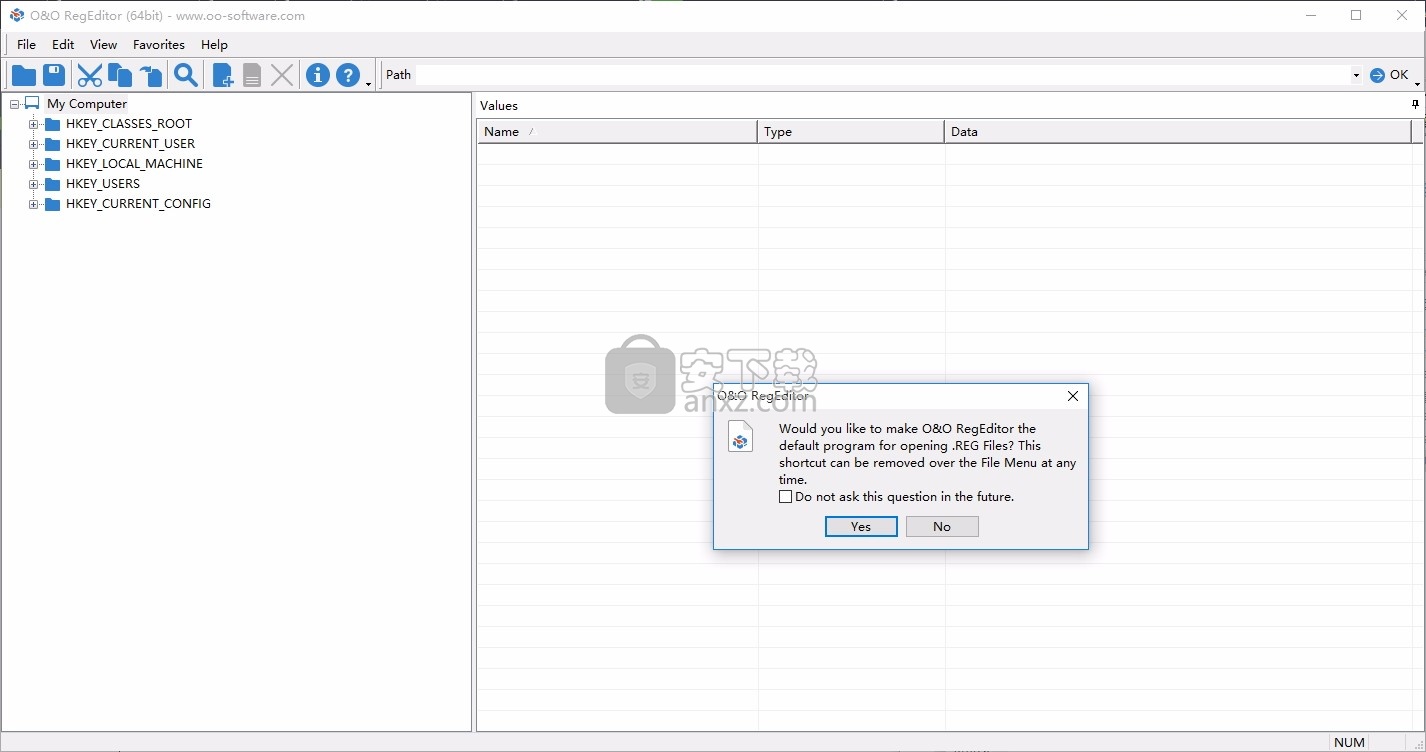Screen dimensions: 1426x752
Task: Open toolbar options arrow after Help icon
Action: pyautogui.click(x=368, y=84)
